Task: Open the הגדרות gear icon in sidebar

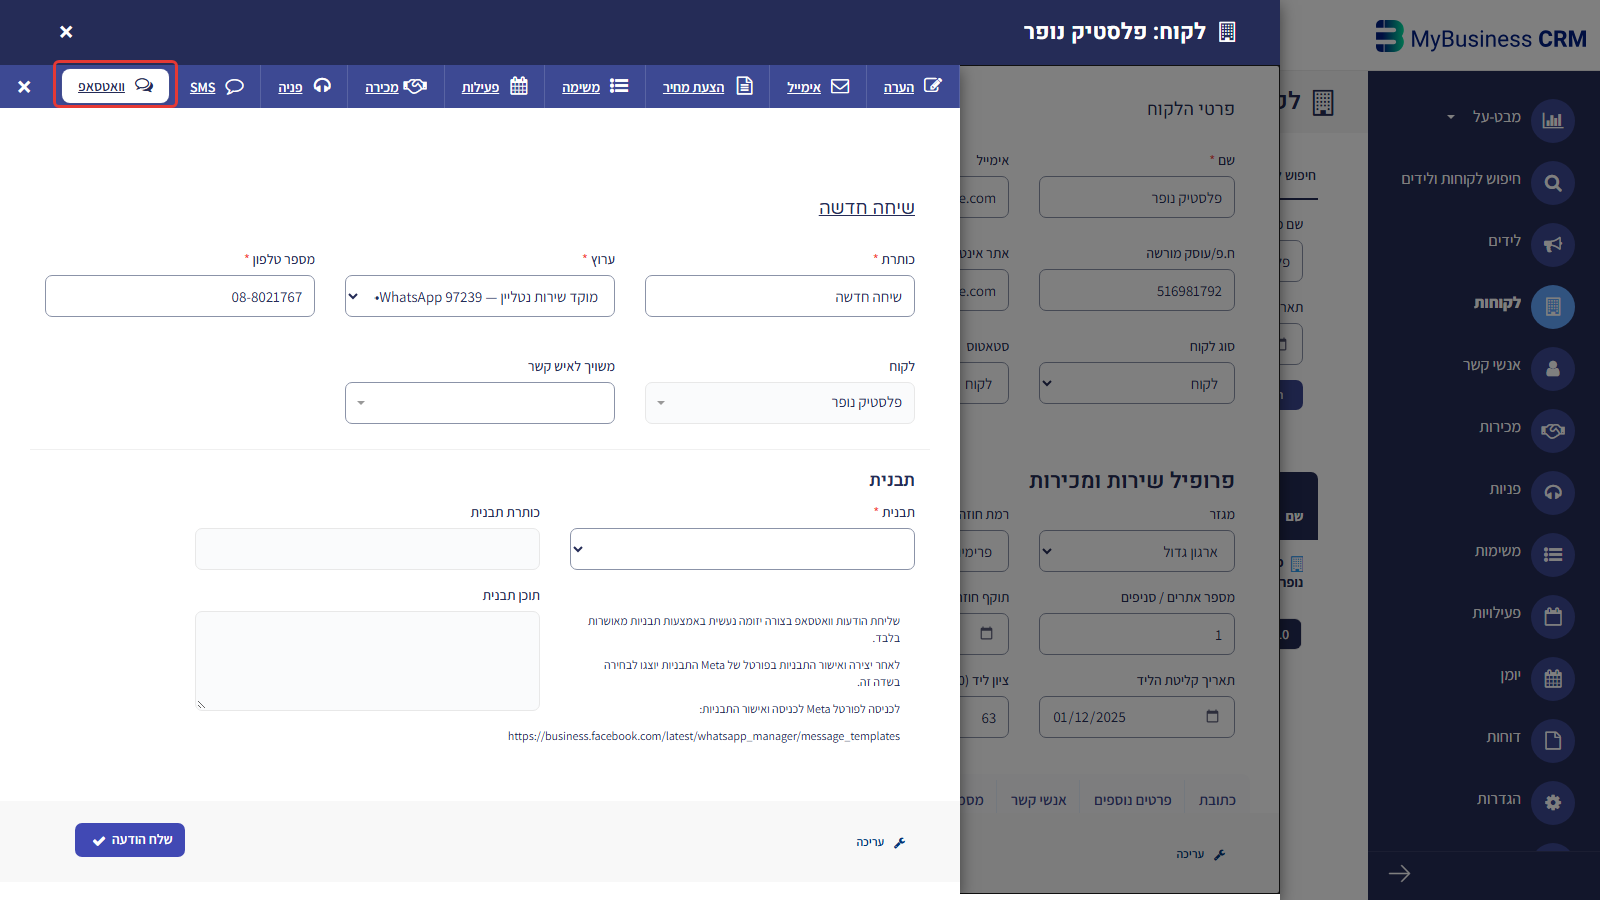Action: (x=1553, y=803)
